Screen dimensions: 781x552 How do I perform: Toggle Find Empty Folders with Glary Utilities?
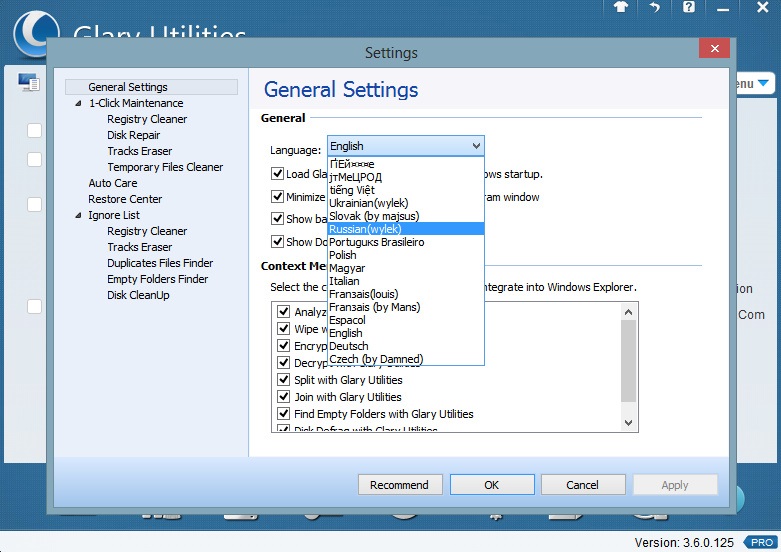284,414
